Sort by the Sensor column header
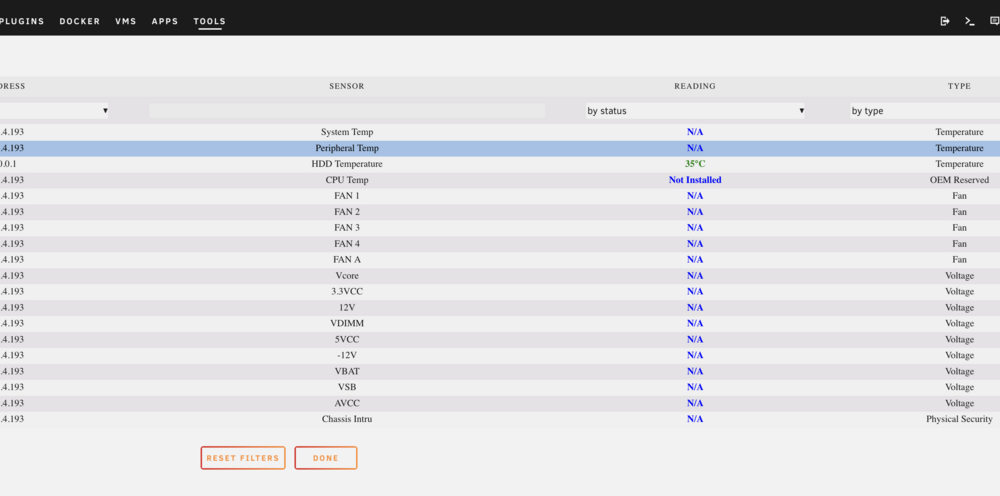This screenshot has width=1000, height=496. [347, 86]
